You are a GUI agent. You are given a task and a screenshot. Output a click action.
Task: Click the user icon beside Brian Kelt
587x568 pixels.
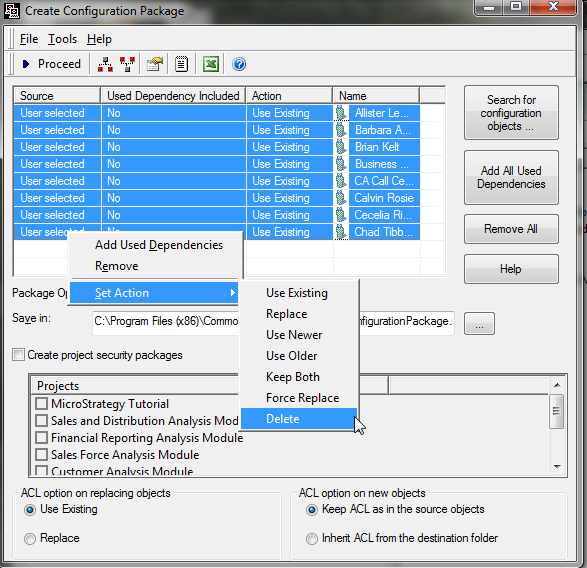click(341, 147)
